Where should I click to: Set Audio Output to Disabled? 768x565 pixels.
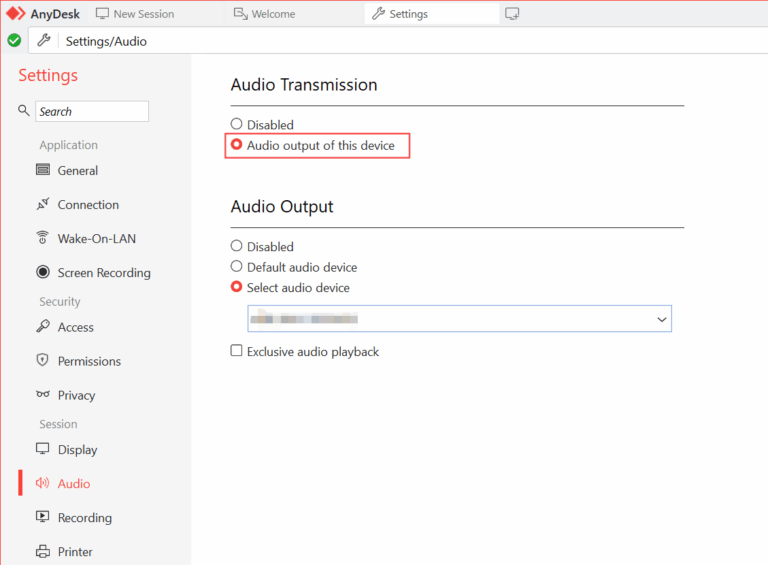(x=237, y=246)
